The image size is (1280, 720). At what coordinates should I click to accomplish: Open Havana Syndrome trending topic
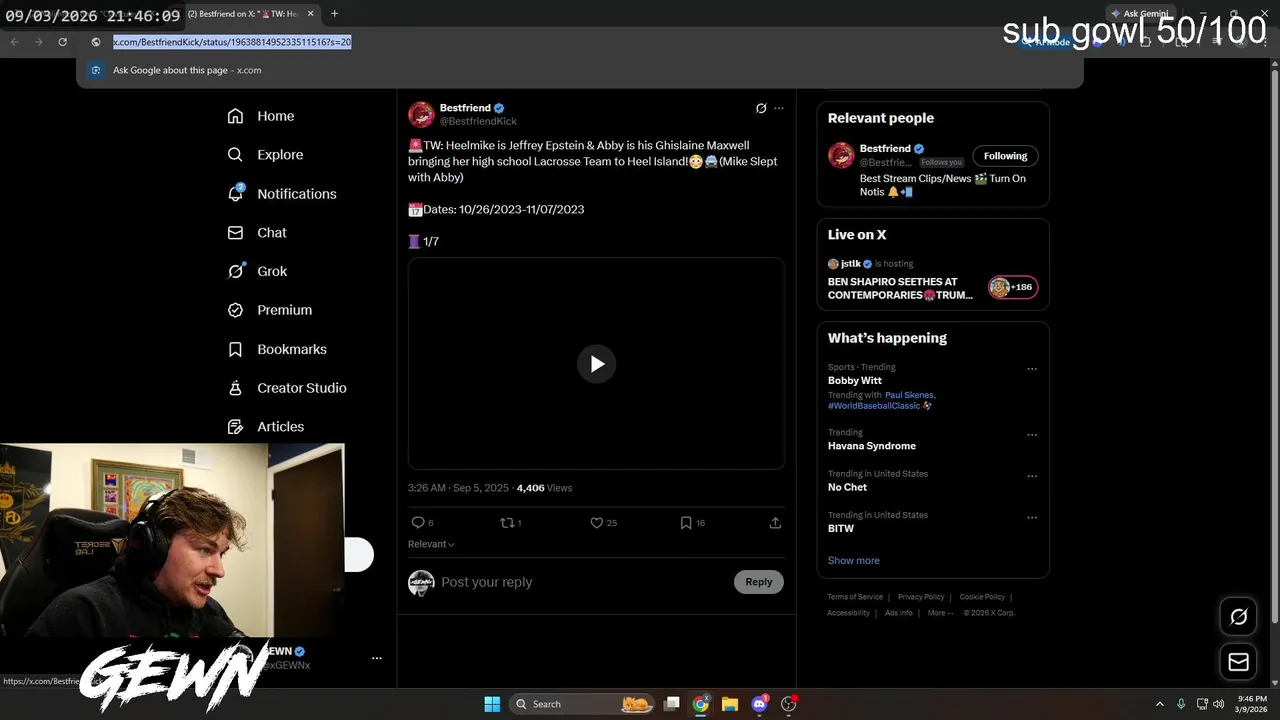pos(871,446)
